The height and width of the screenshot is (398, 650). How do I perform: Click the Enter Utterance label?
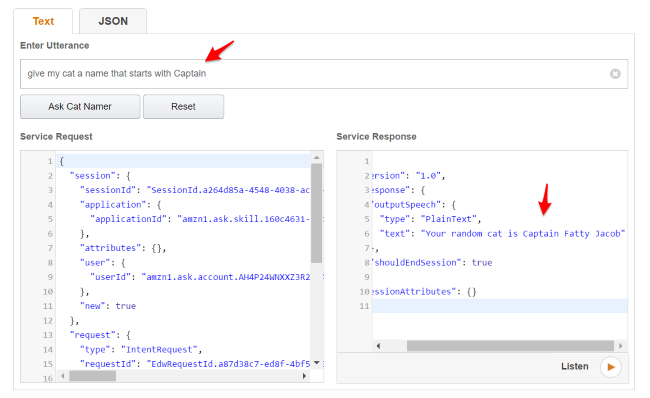55,46
